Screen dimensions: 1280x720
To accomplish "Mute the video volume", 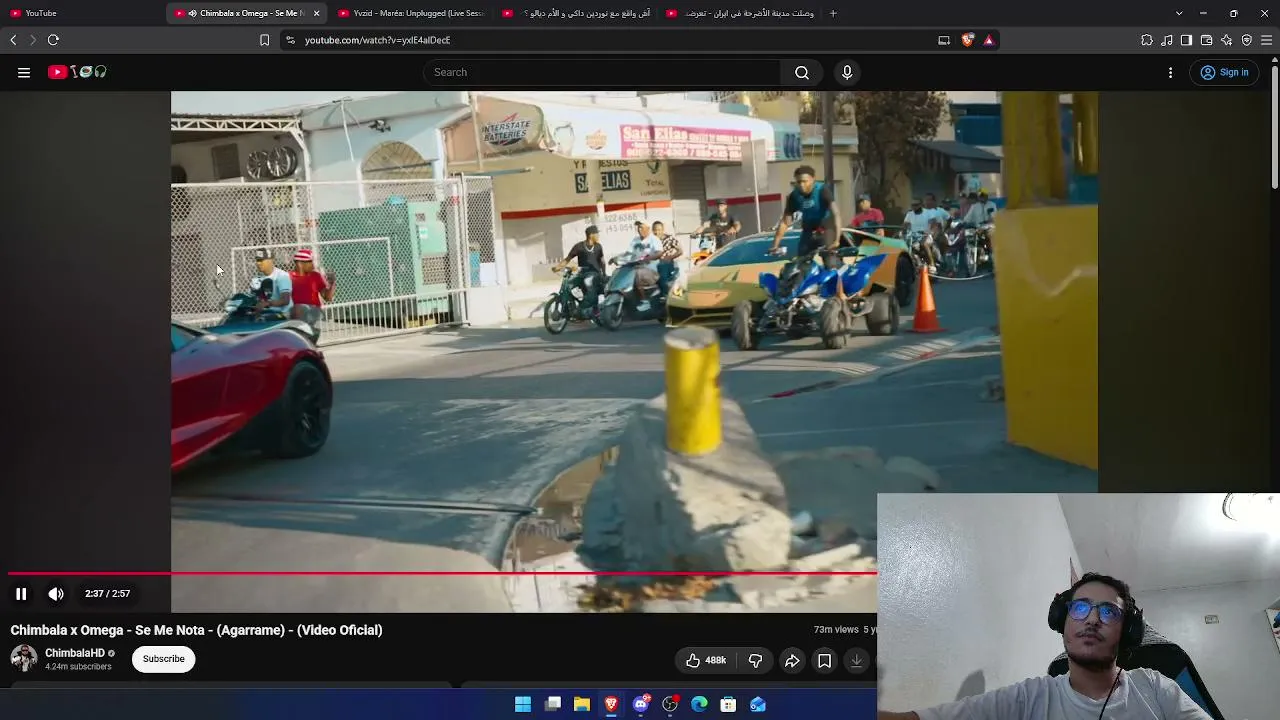I will pyautogui.click(x=56, y=594).
